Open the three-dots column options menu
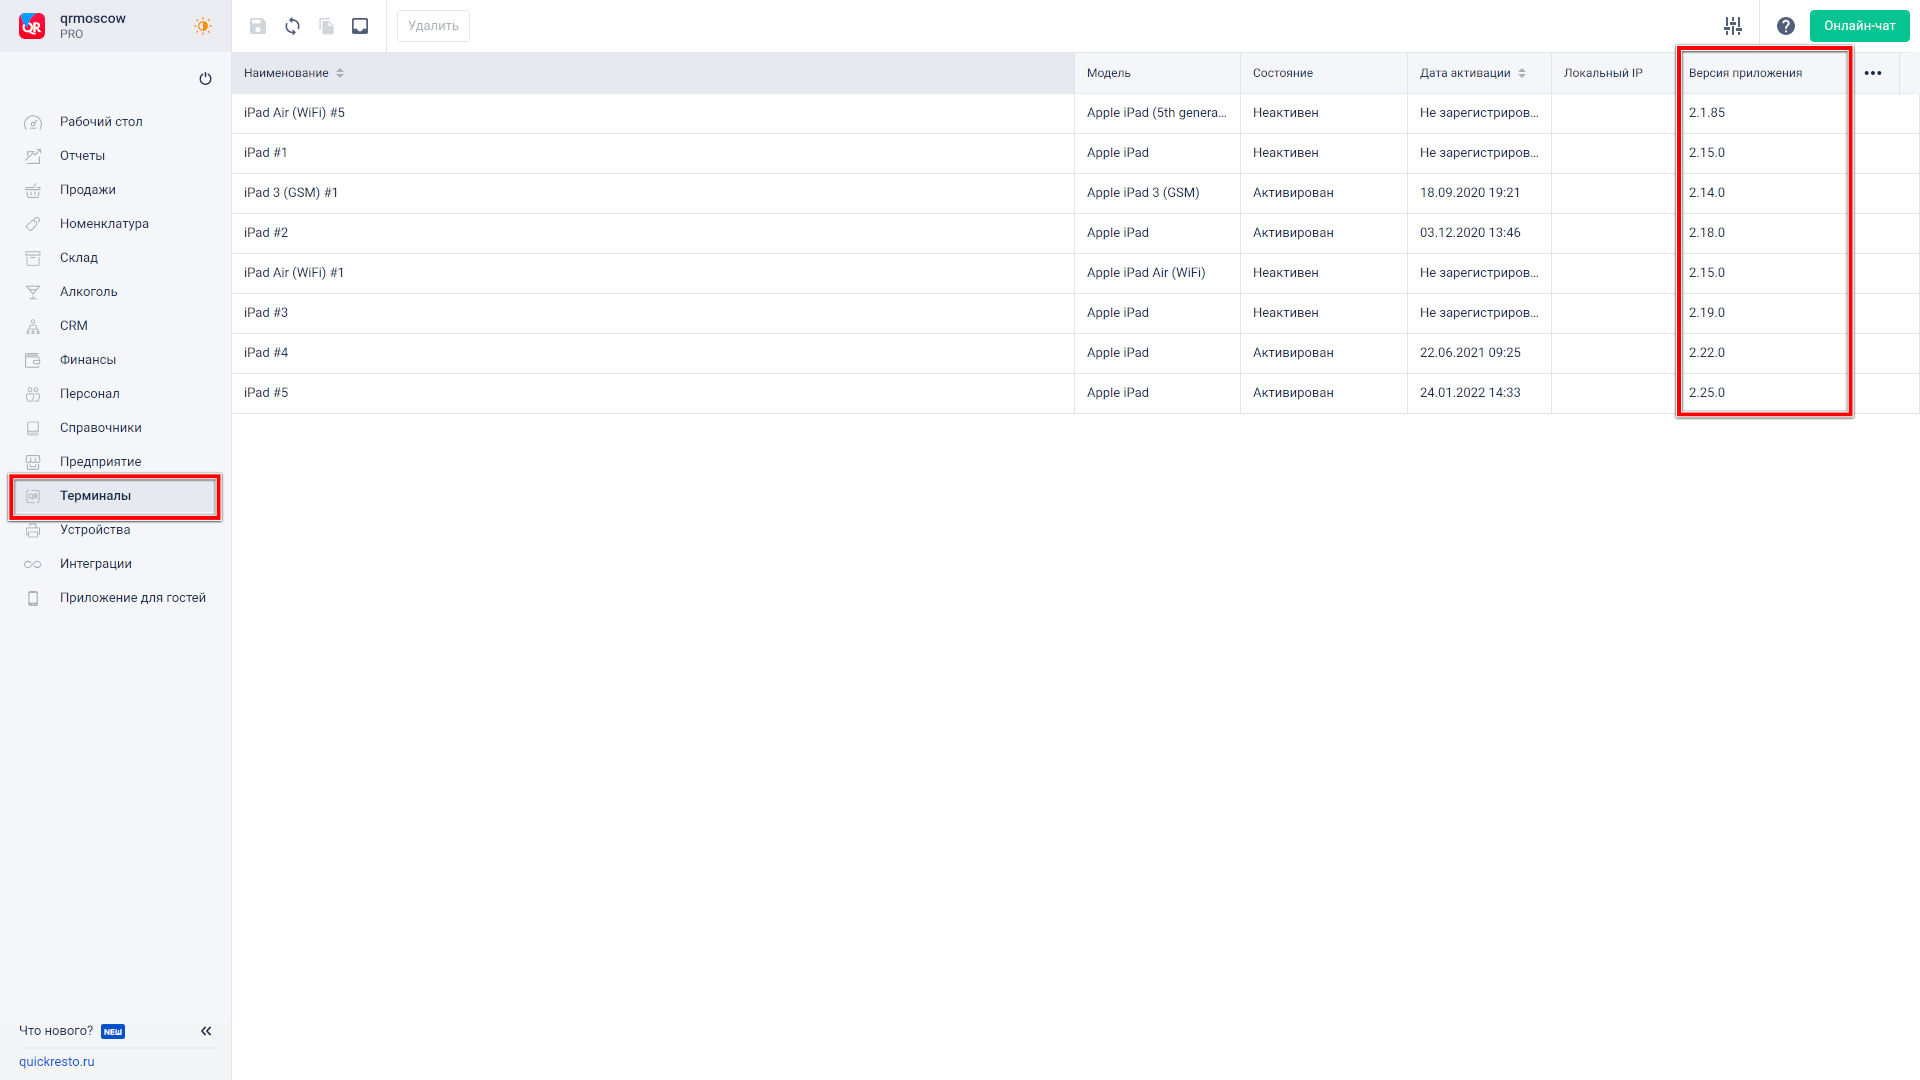 pos(1873,73)
